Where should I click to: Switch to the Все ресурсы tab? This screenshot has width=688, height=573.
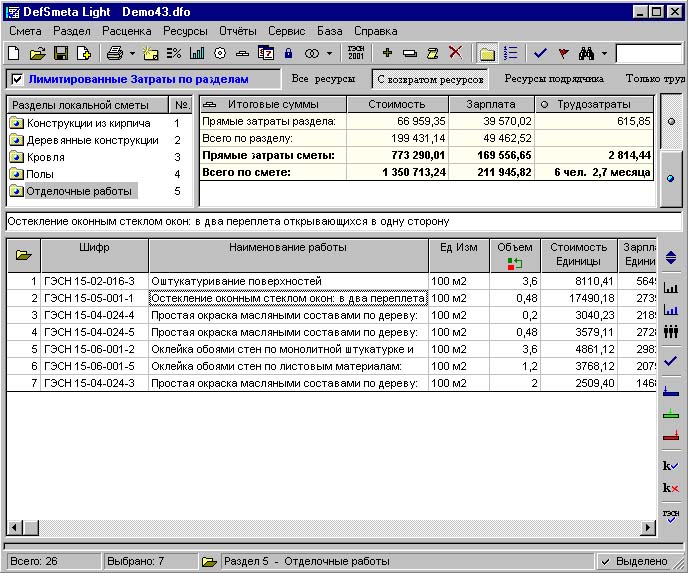click(321, 78)
